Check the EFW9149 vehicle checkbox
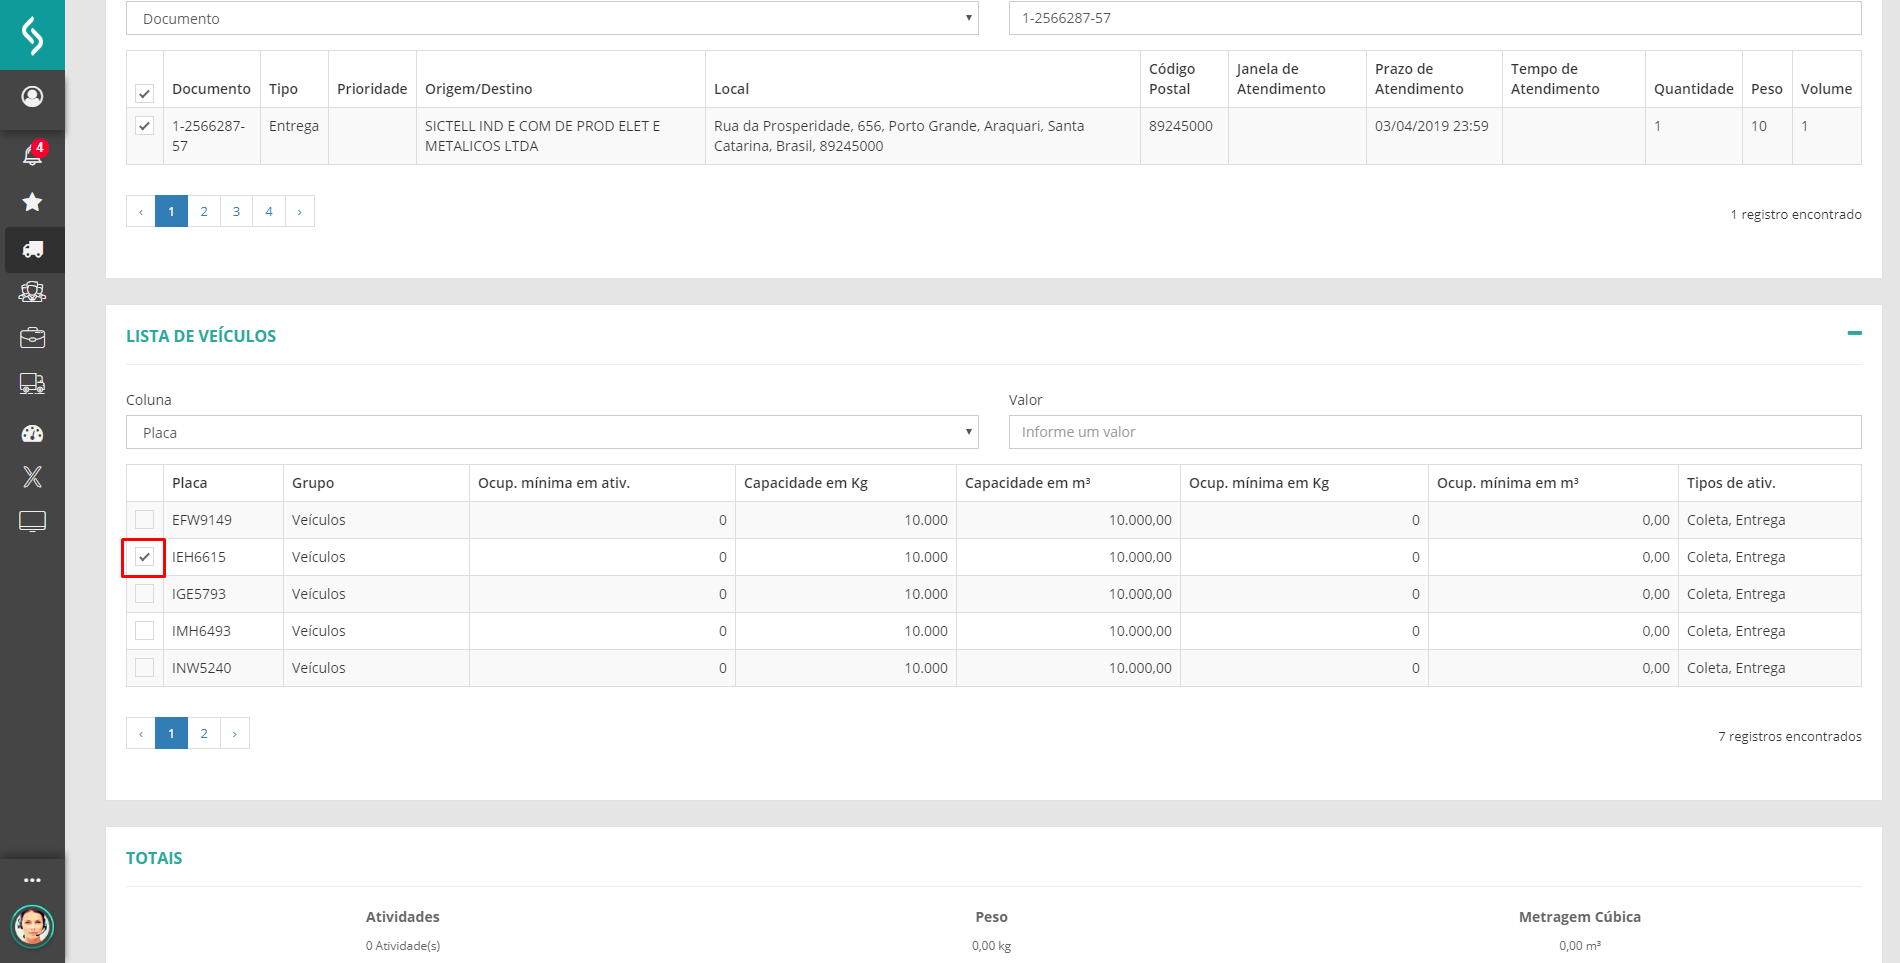The height and width of the screenshot is (963, 1900). 145,520
